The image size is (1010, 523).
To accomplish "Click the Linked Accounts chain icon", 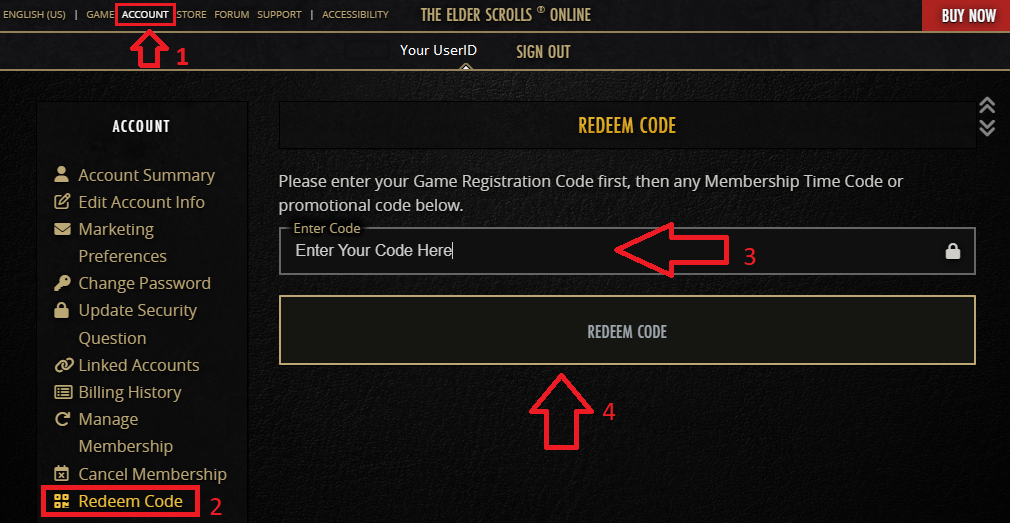I will click(x=62, y=365).
